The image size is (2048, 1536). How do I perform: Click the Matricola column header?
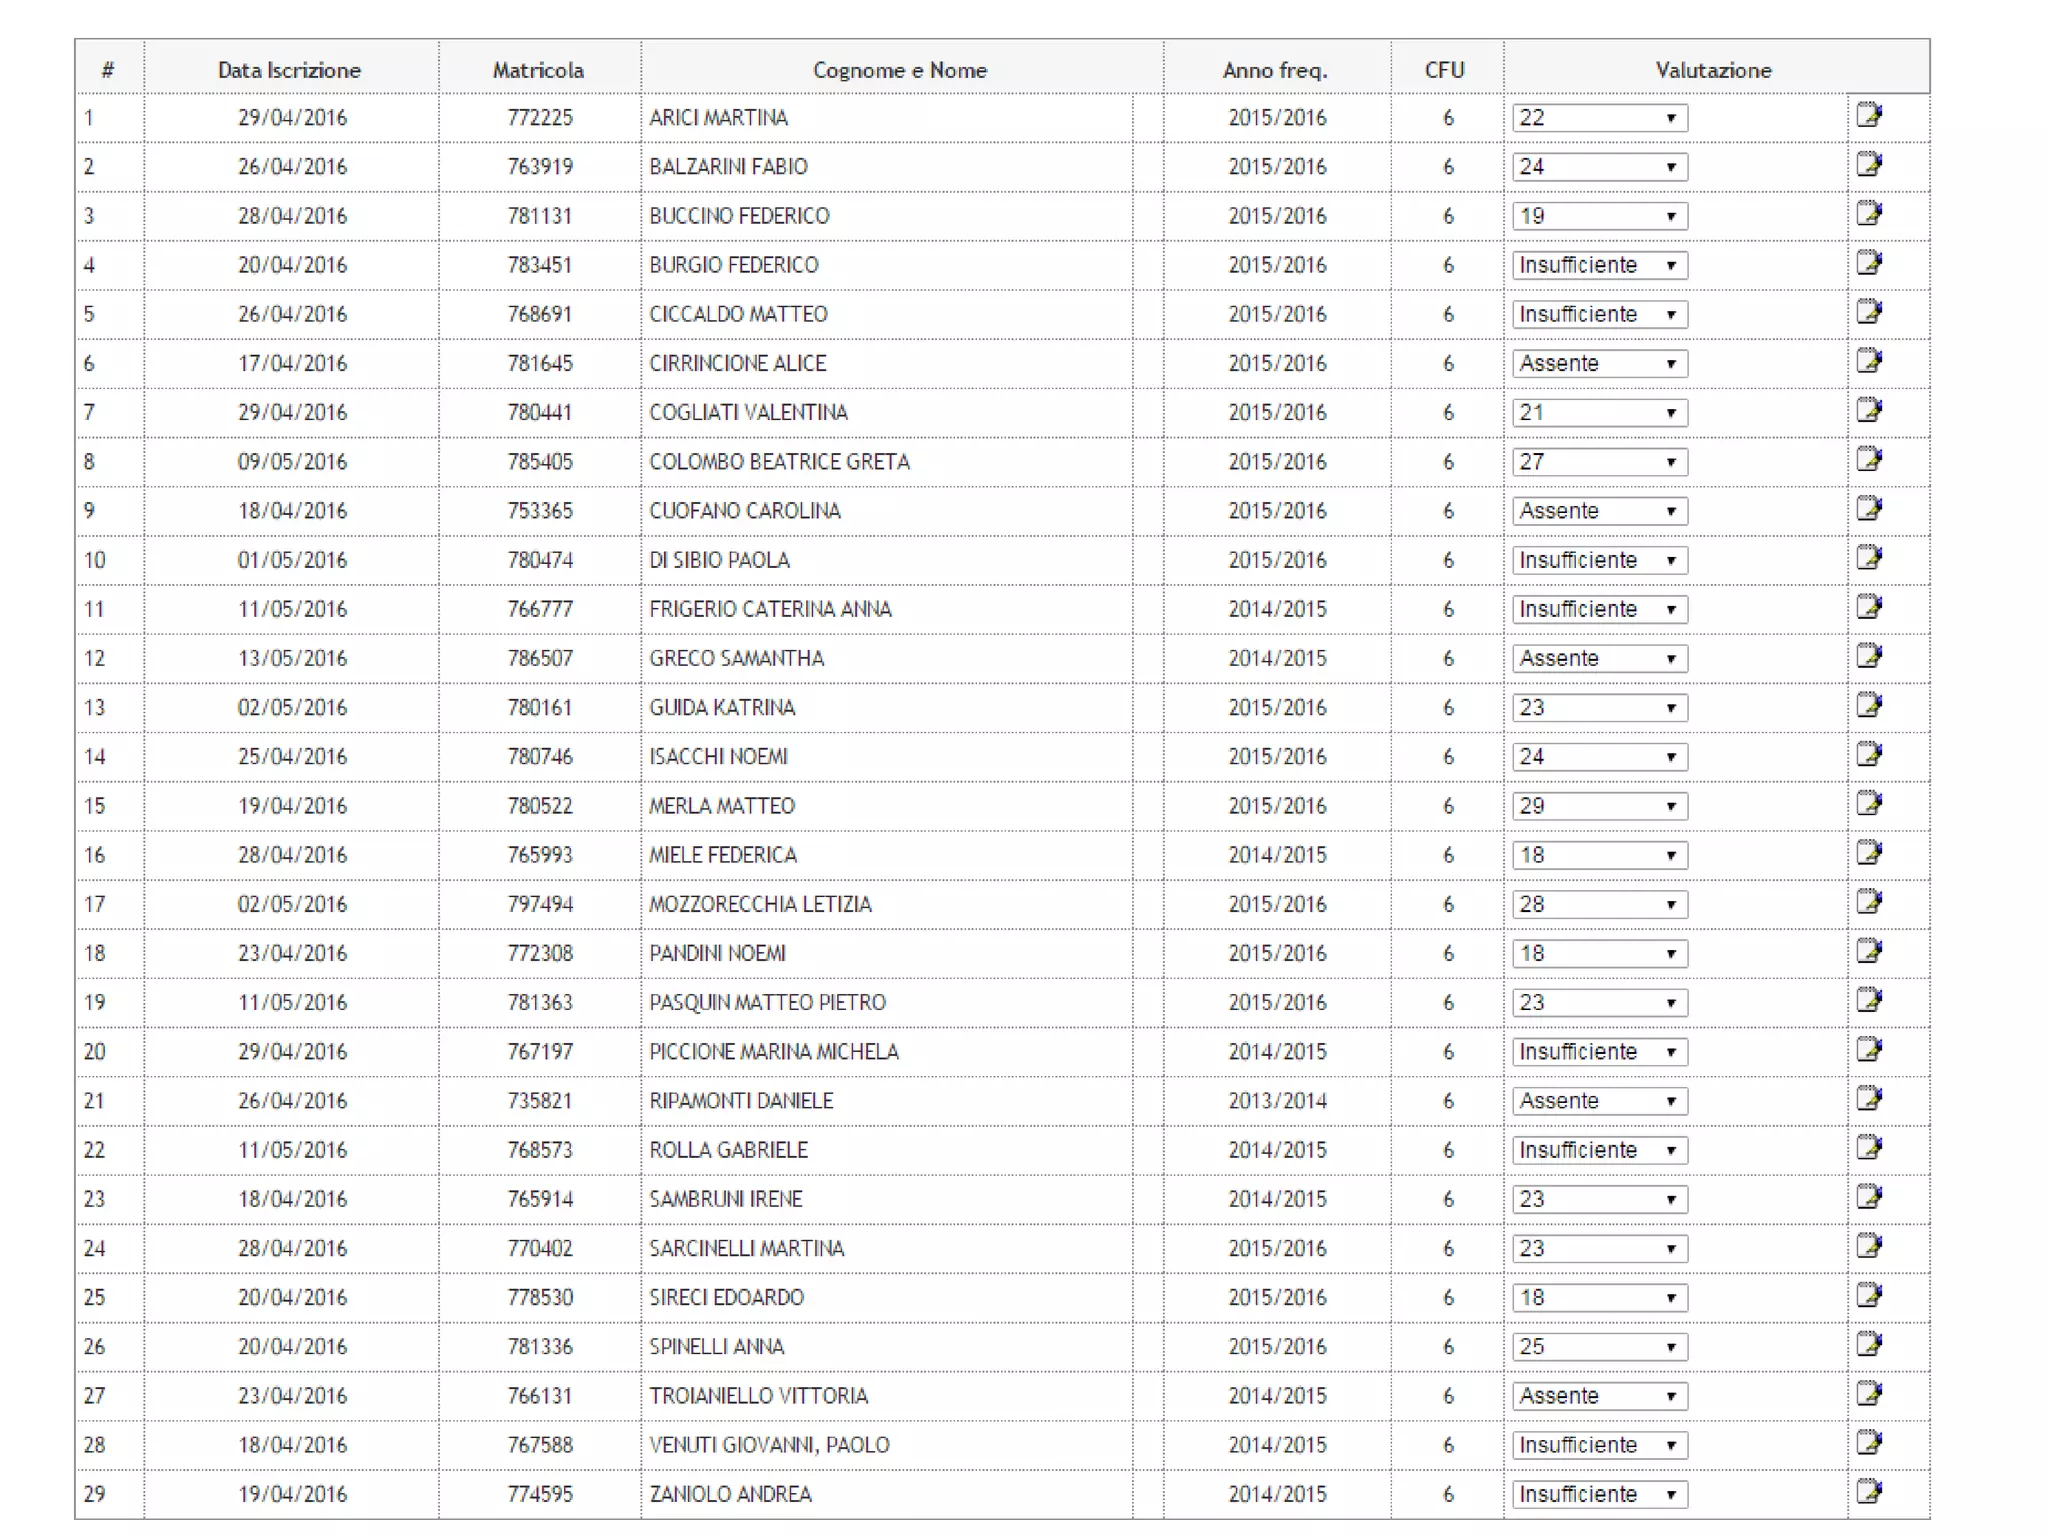pos(538,70)
